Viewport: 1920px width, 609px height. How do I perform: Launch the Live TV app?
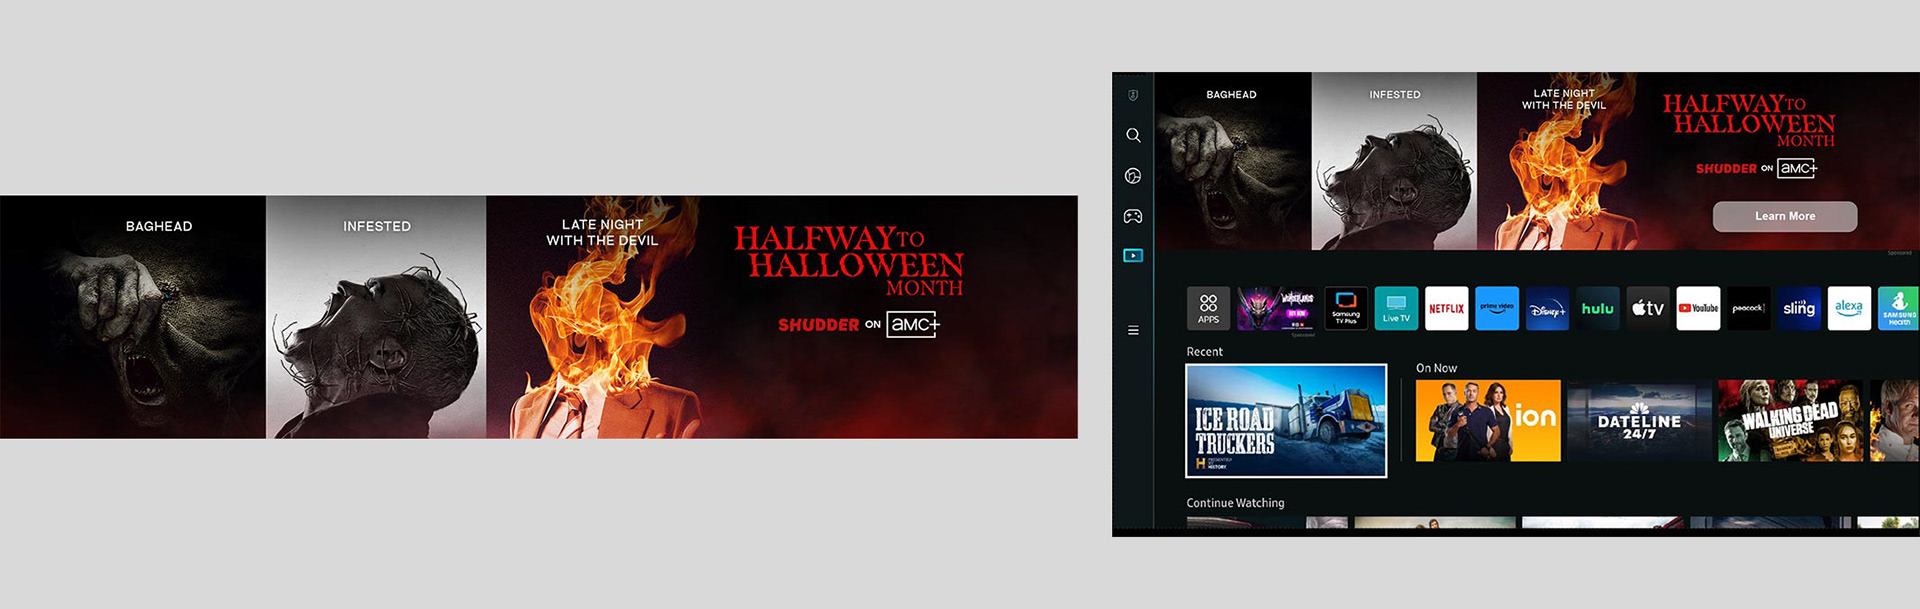click(x=1396, y=308)
